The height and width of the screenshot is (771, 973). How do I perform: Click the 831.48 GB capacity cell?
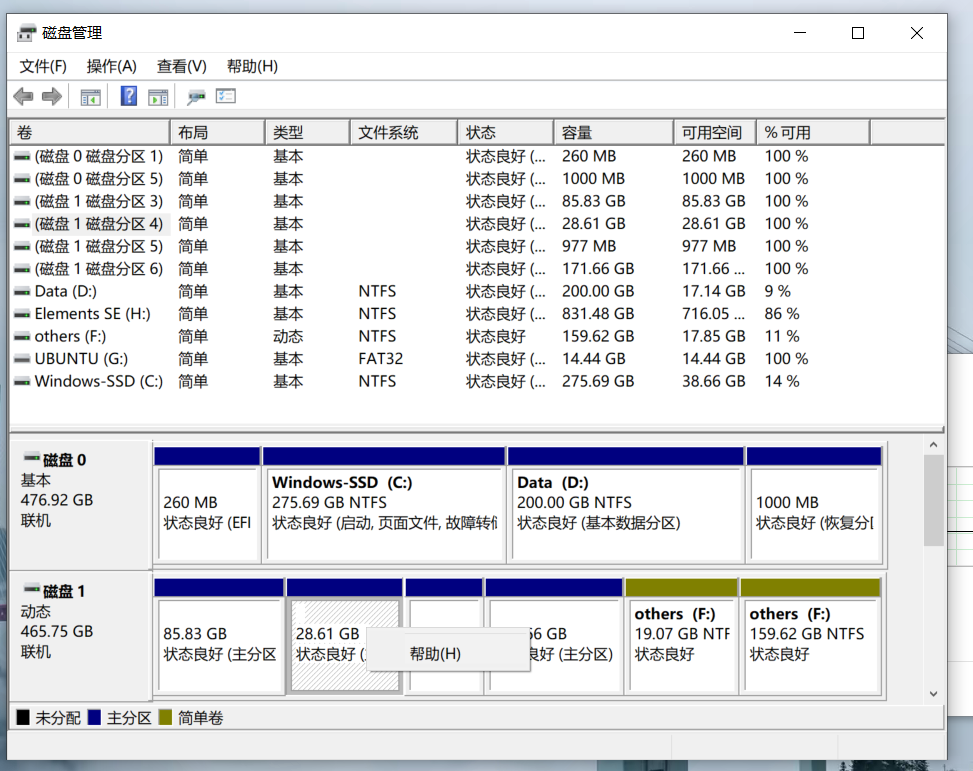click(x=598, y=313)
